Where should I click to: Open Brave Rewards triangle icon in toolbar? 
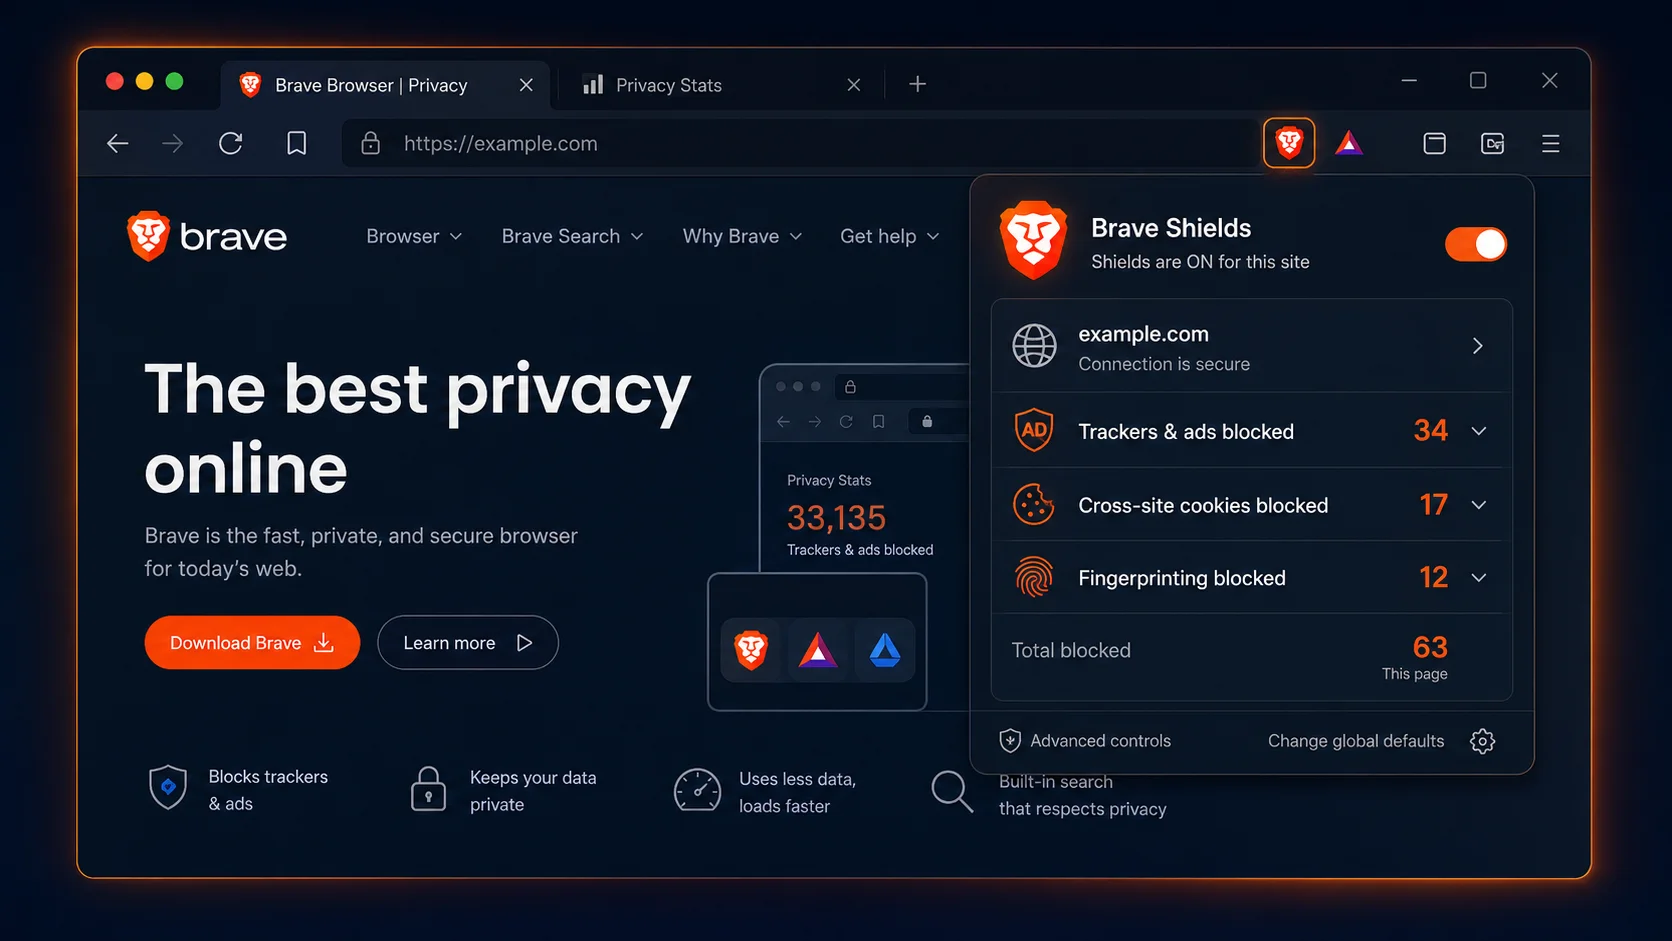(1349, 143)
